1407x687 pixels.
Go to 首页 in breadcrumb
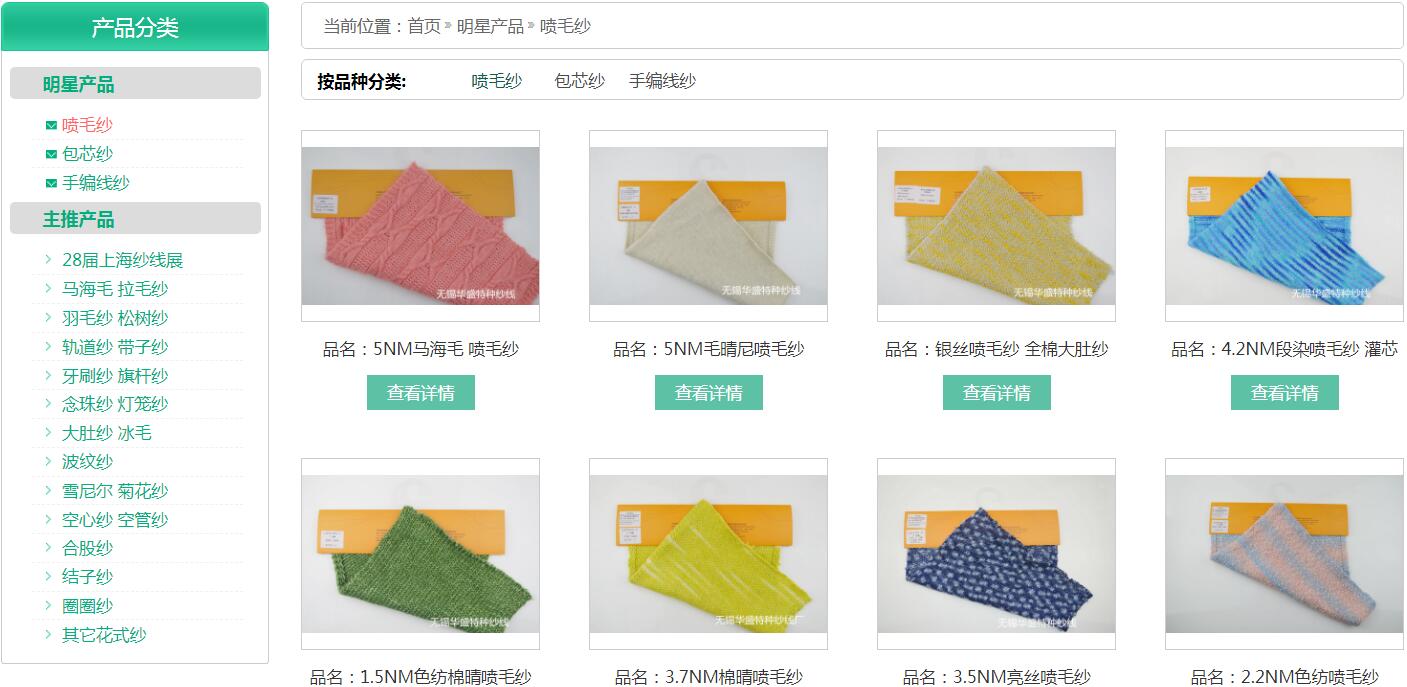click(424, 26)
